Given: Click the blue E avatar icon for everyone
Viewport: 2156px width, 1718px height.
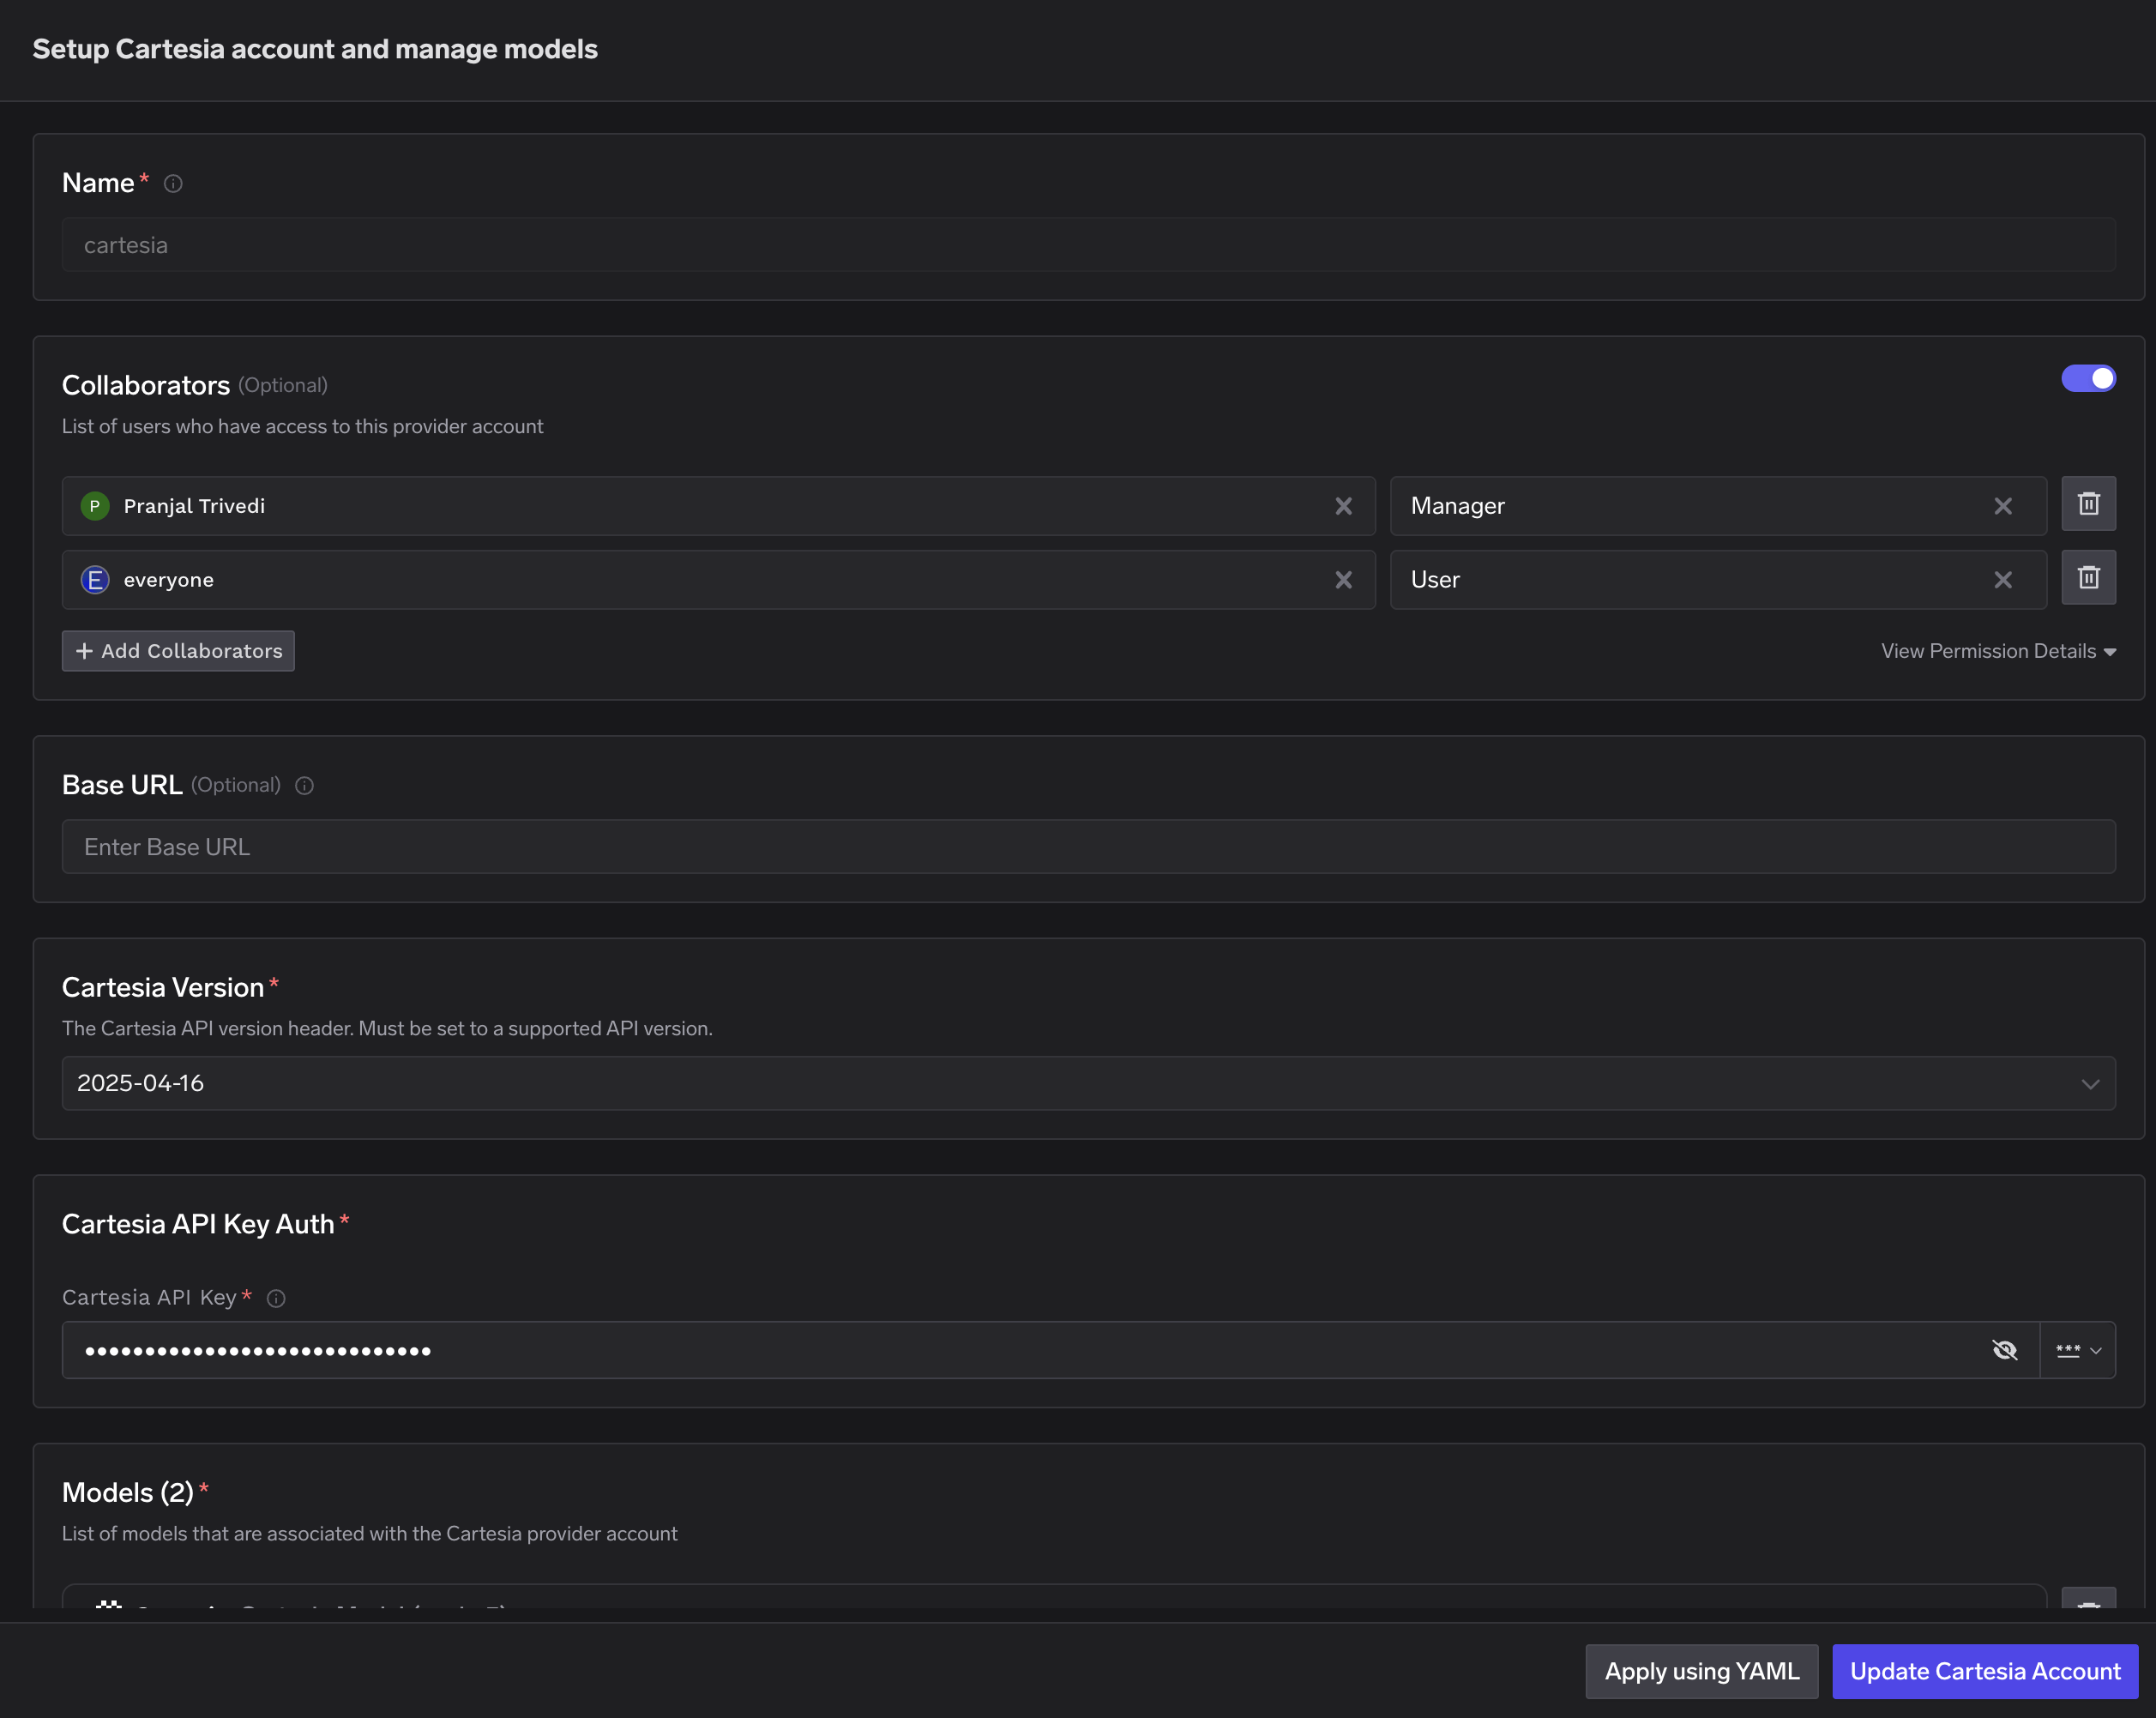Looking at the screenshot, I should pos(94,579).
